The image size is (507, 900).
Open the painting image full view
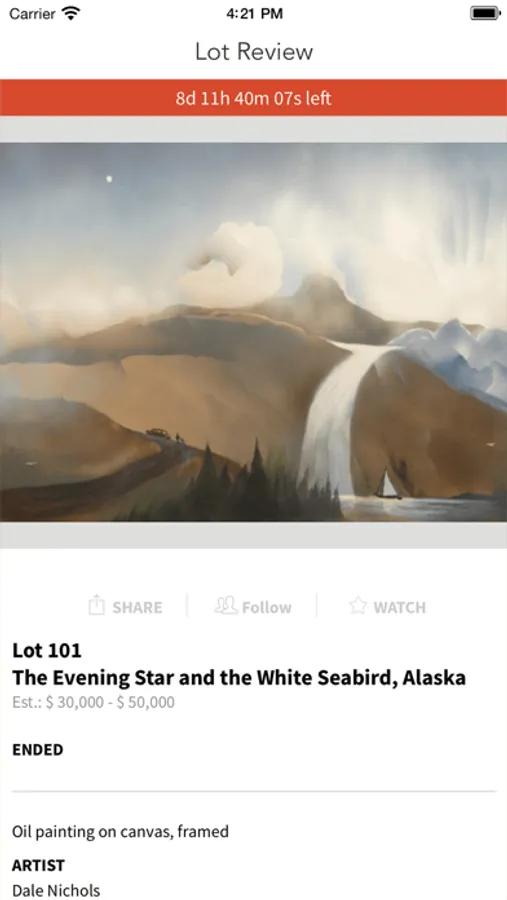253,332
